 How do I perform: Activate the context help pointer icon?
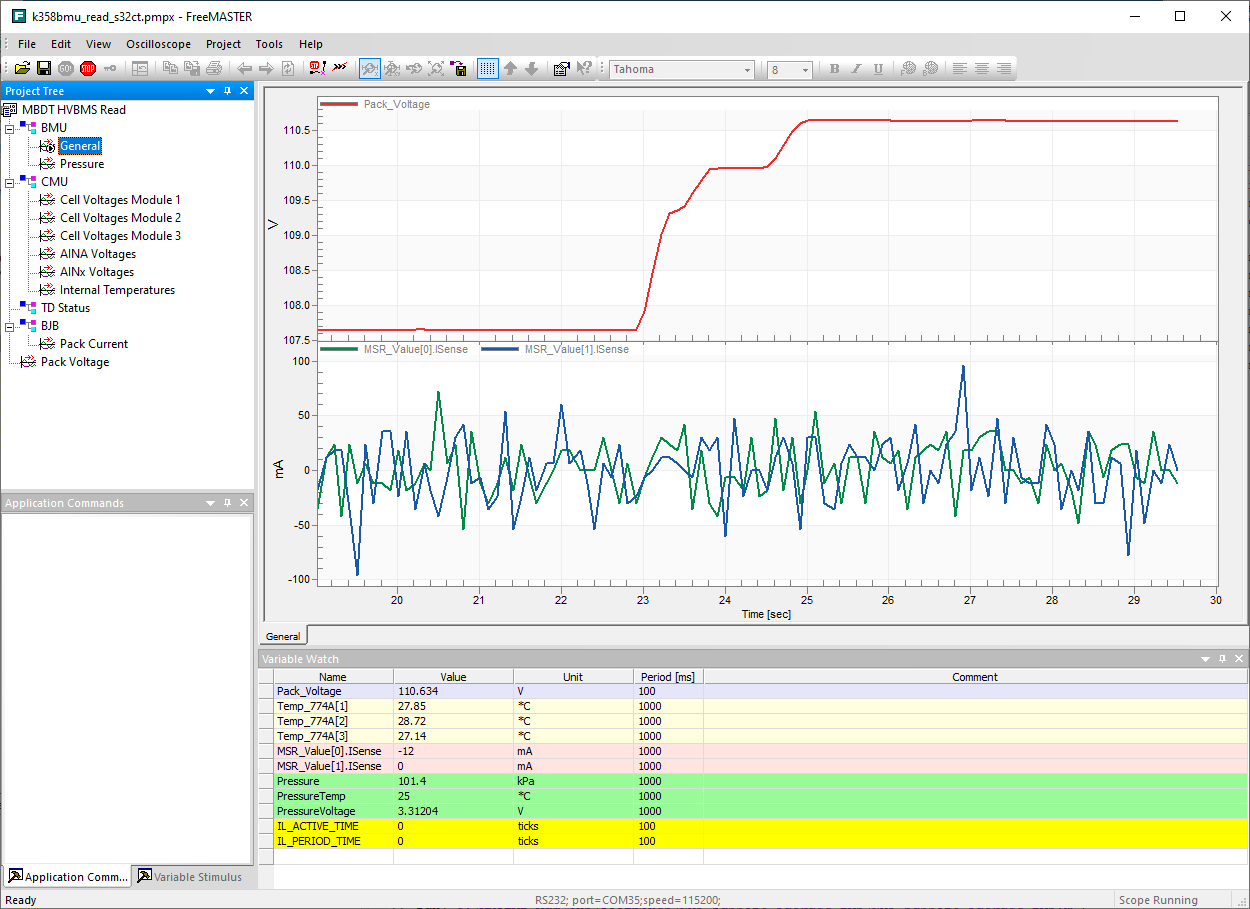585,68
